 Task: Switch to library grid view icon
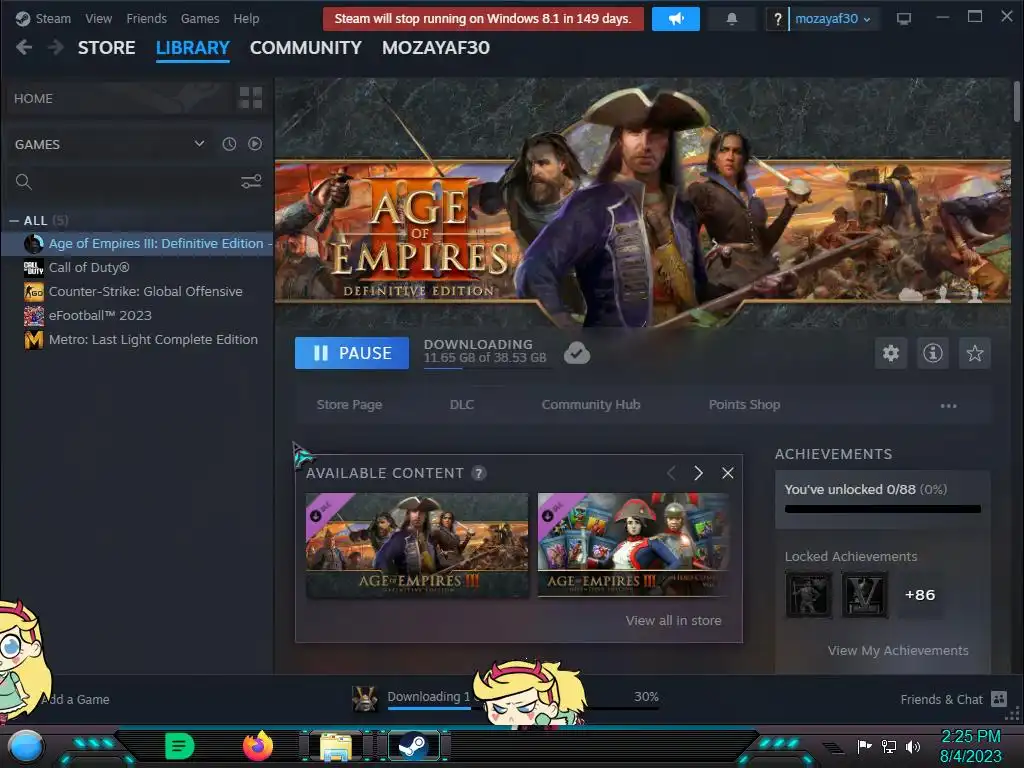tap(251, 98)
